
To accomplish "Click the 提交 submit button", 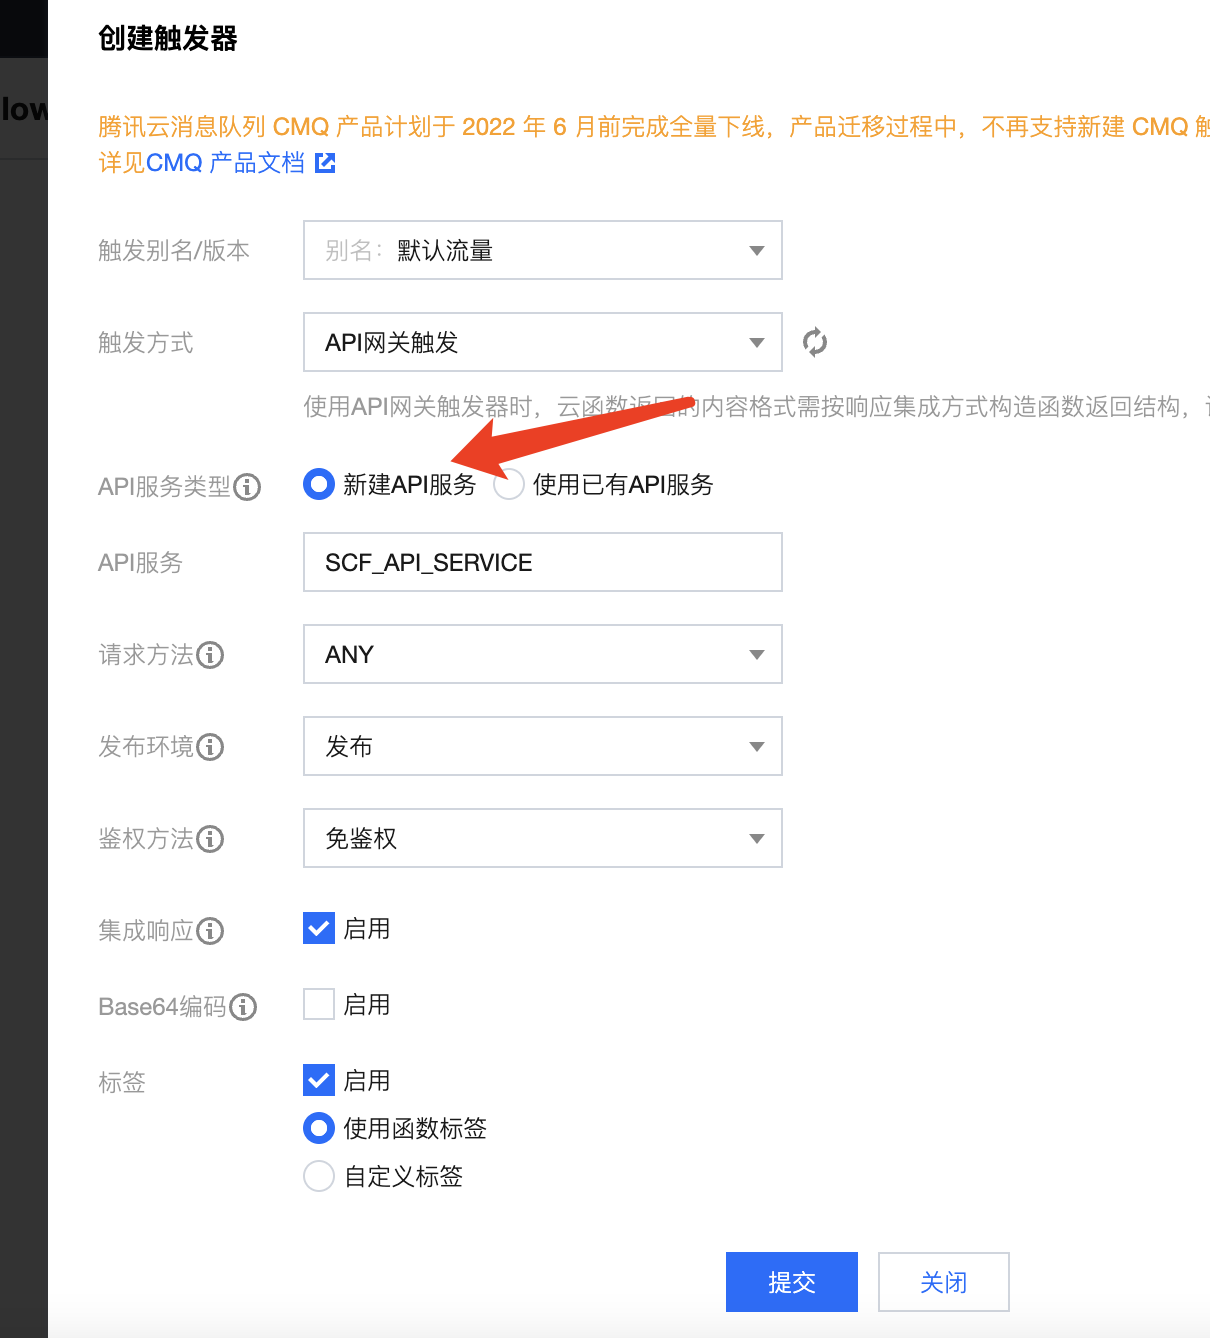I will tap(791, 1281).
